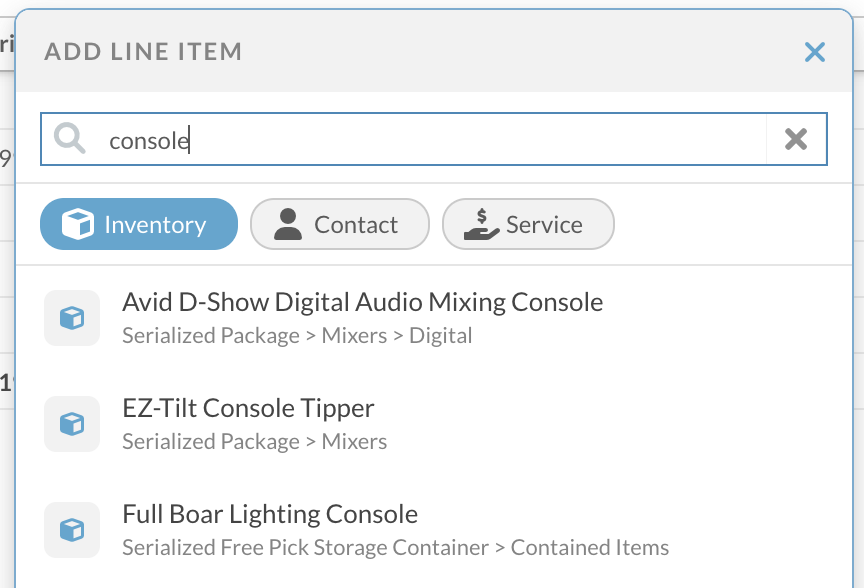Choose the EZ-Tilt Console Tipper result
The image size is (864, 588).
(248, 408)
